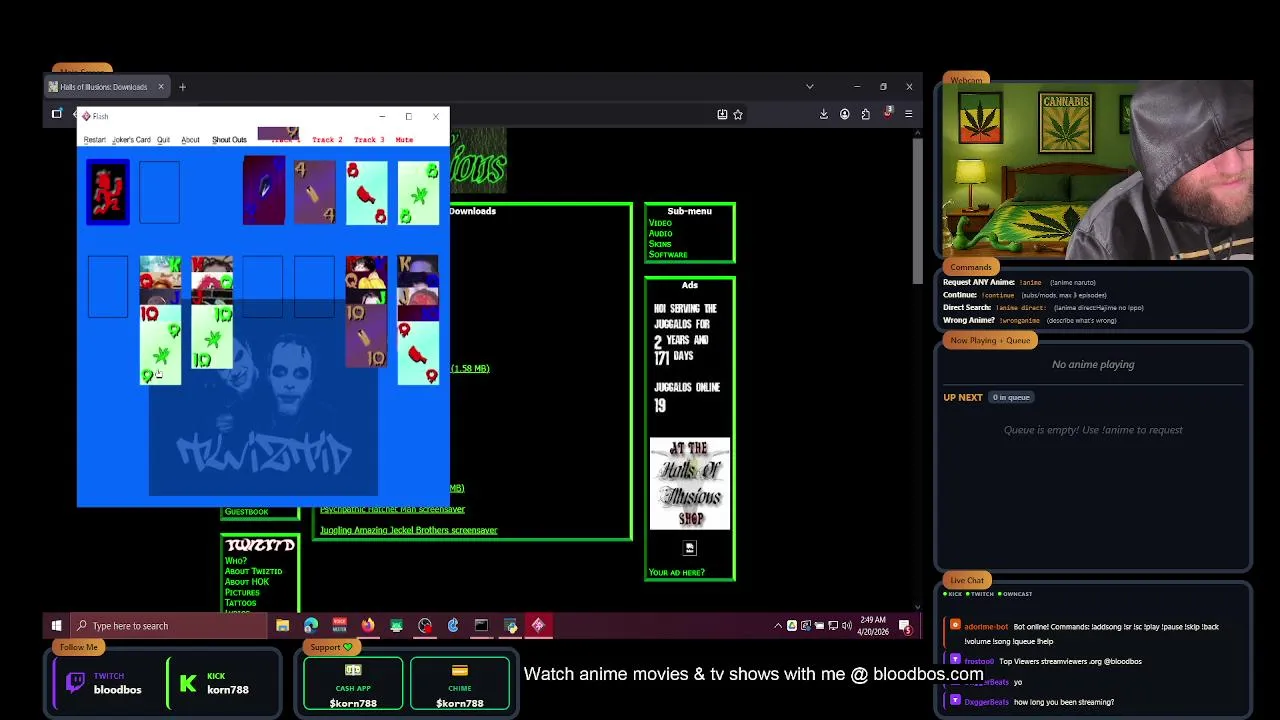Open Skins in the Sub-menu
This screenshot has height=720, width=1280.
click(659, 244)
